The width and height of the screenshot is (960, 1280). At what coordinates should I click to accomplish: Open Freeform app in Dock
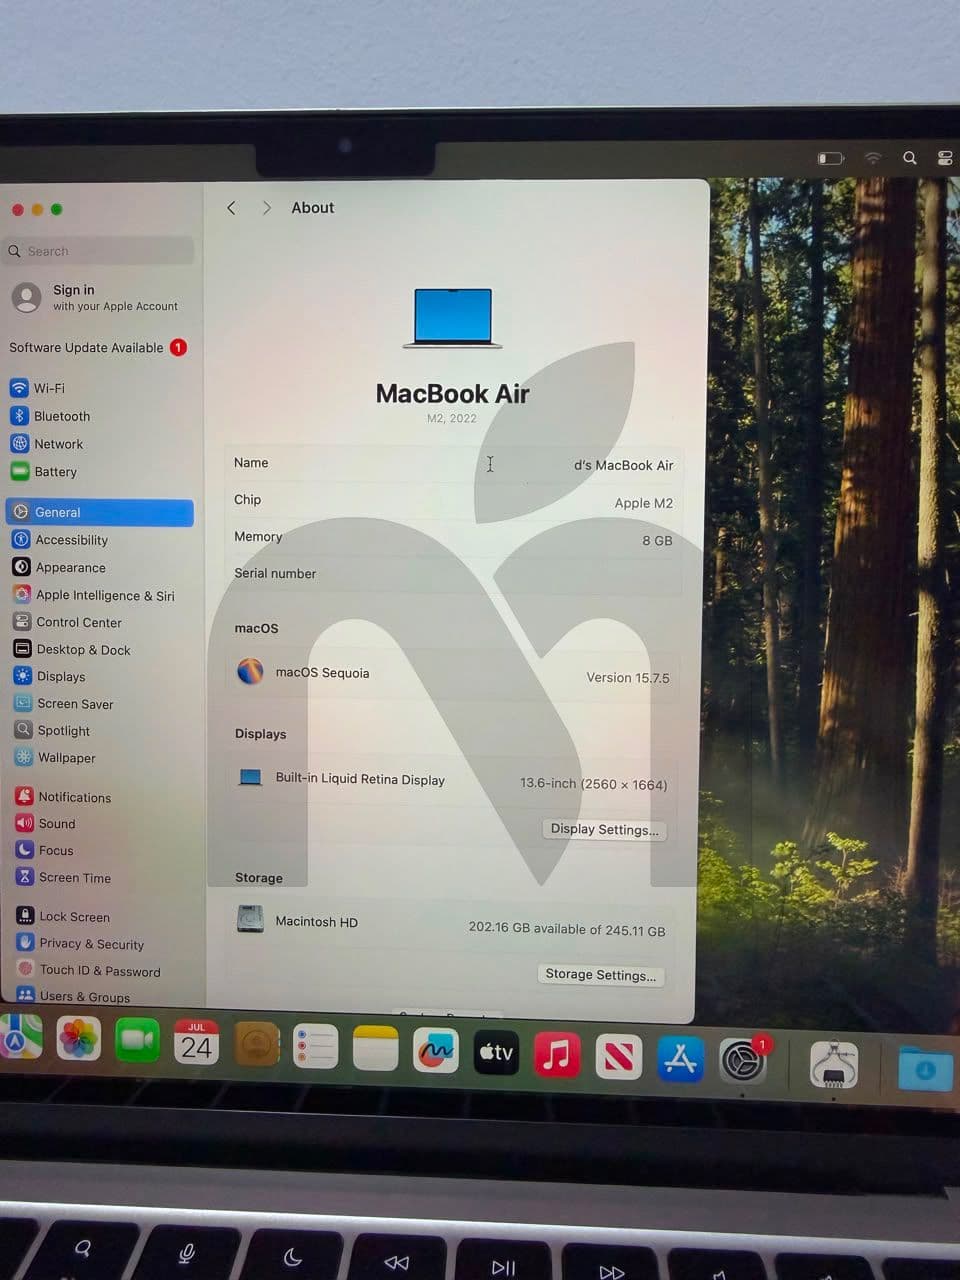(435, 1051)
